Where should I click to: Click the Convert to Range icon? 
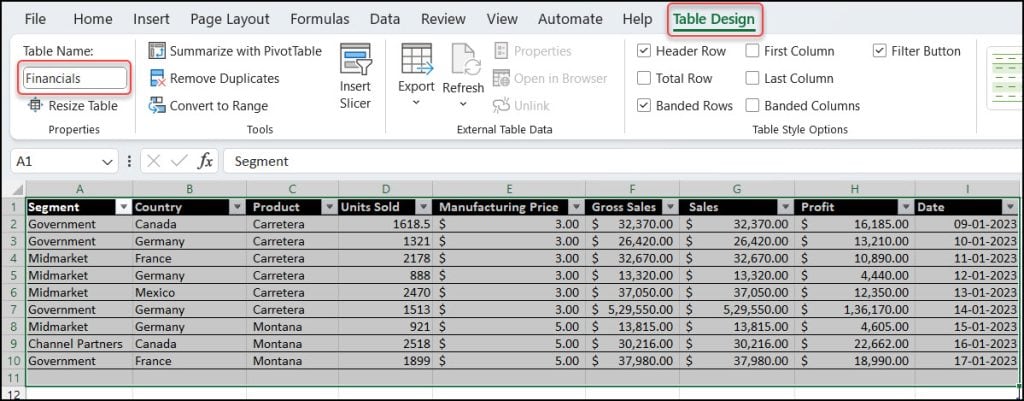coord(157,106)
